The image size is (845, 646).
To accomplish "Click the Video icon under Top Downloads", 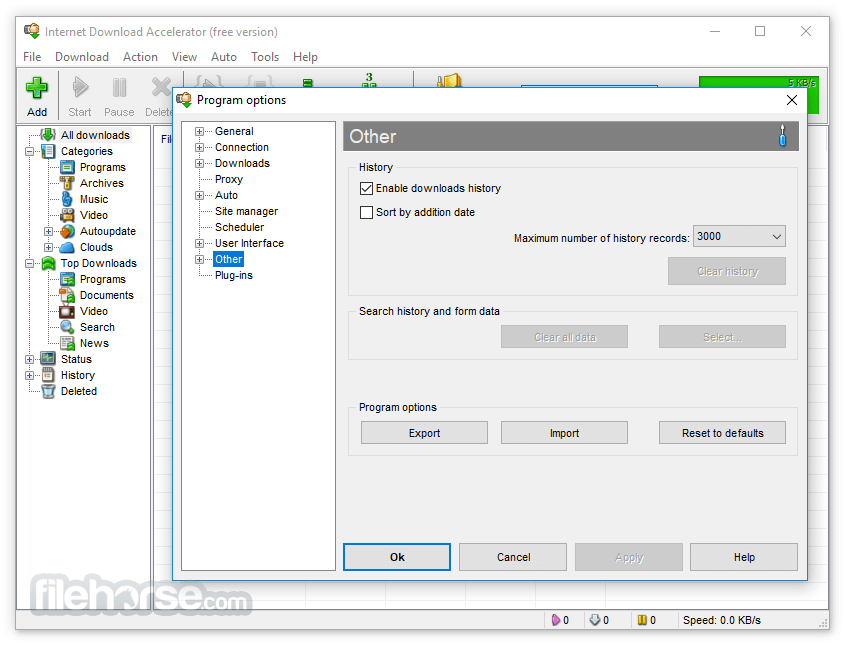I will 67,311.
